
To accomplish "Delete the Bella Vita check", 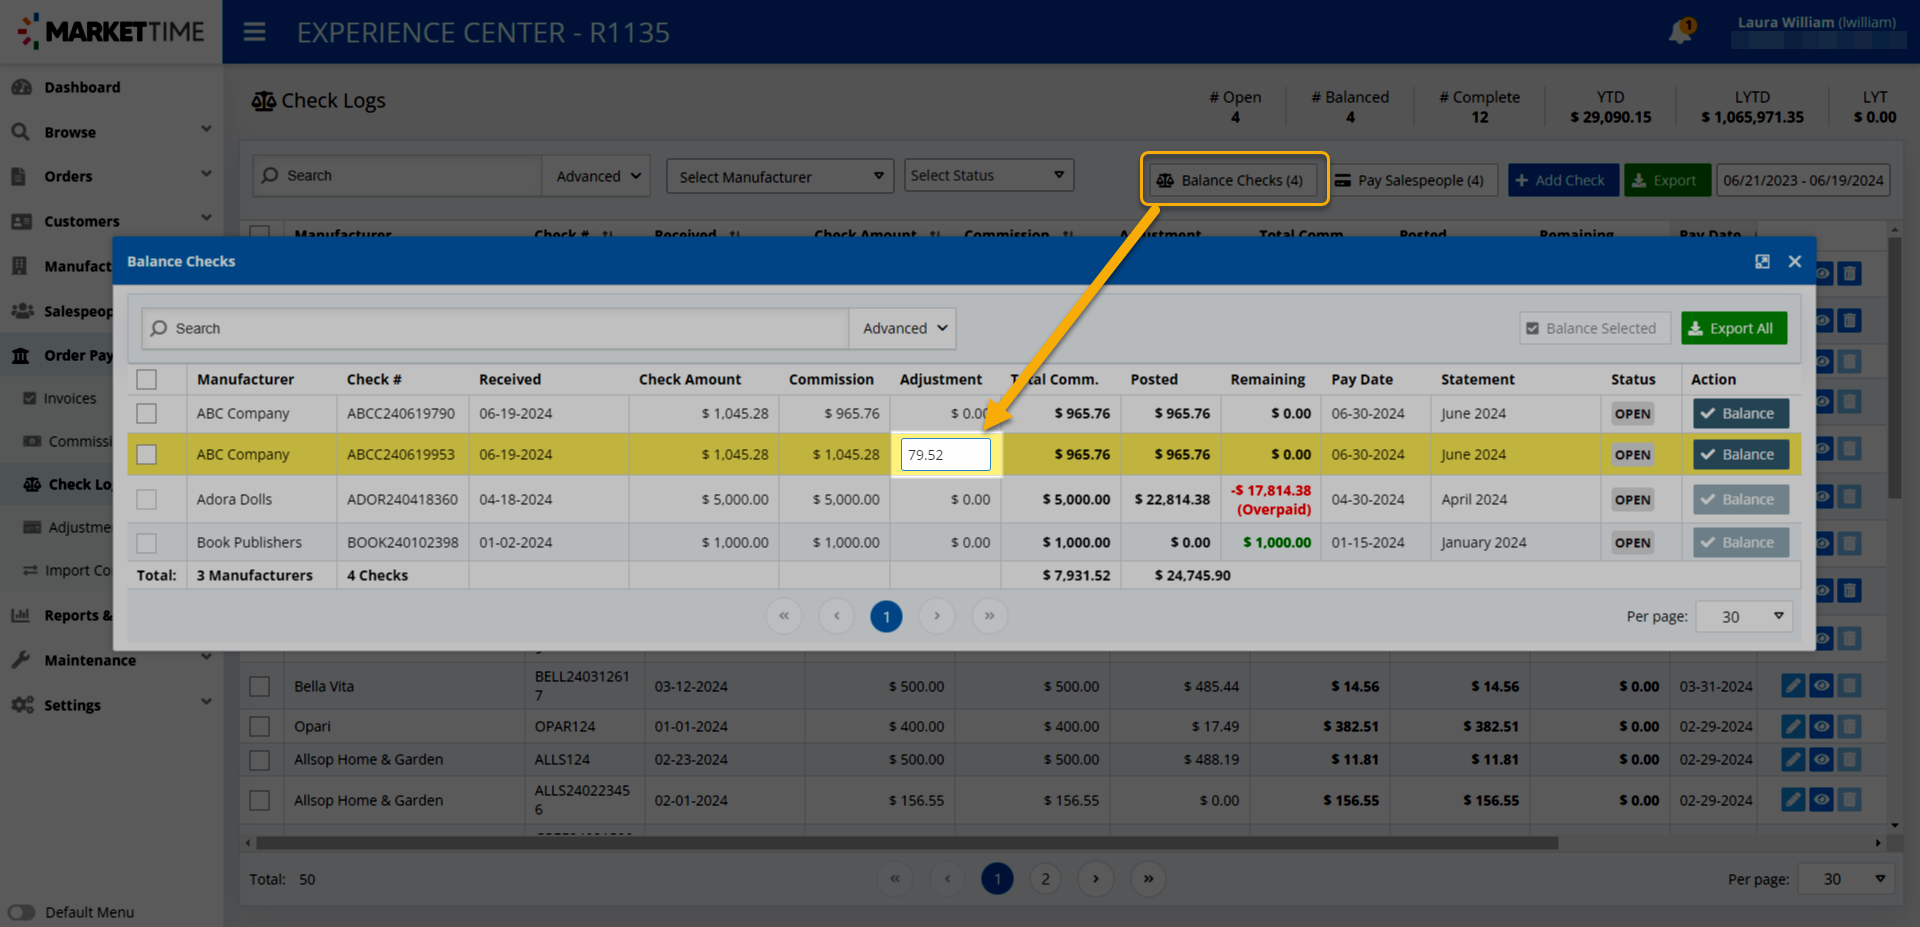I will pyautogui.click(x=1850, y=686).
